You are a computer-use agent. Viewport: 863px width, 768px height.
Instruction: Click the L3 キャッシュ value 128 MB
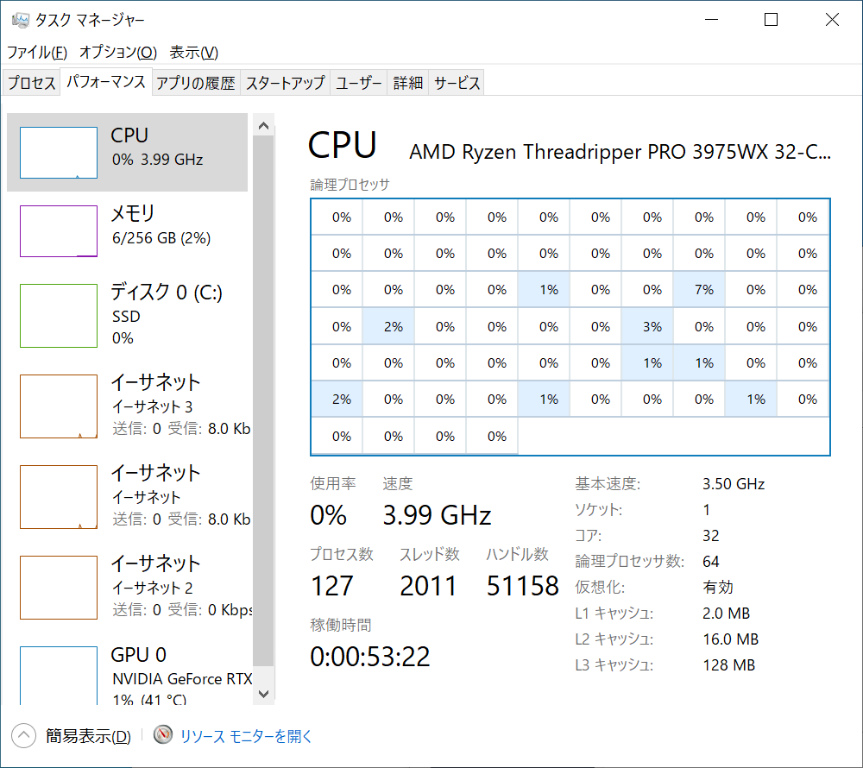pos(729,665)
